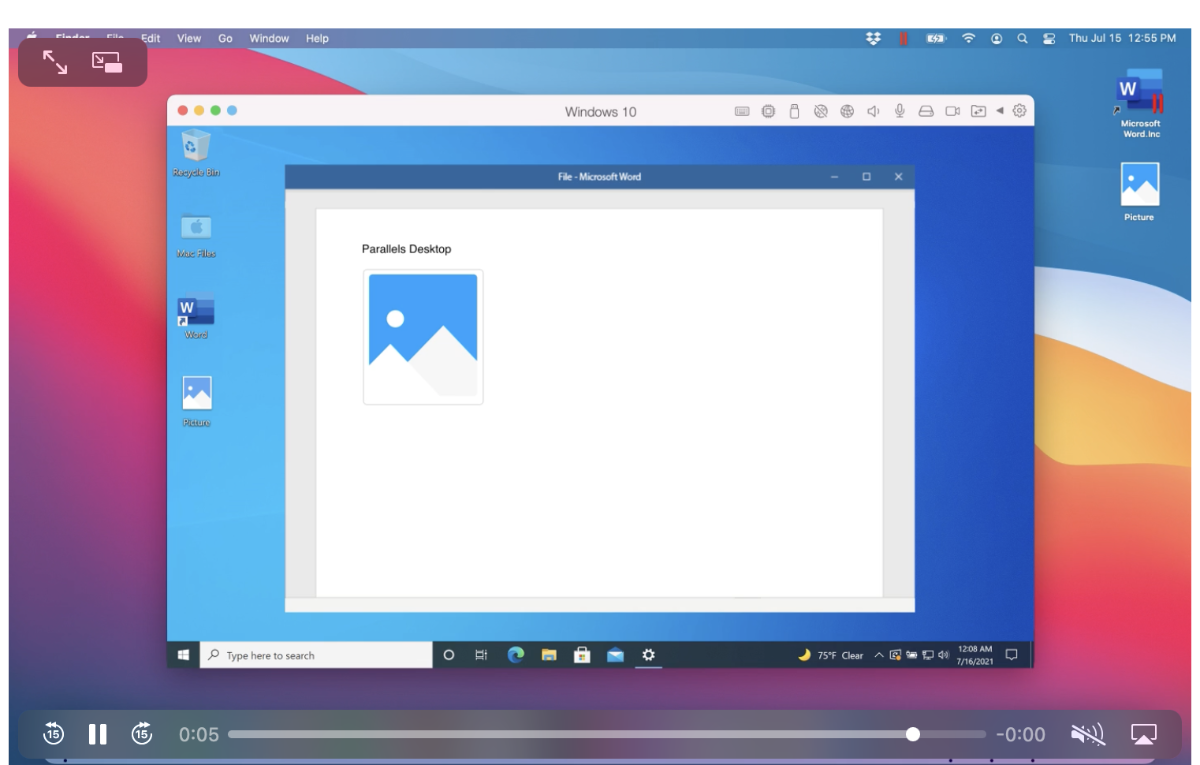Select the Word shortcut on Windows desktop
Viewport: 1200px width, 765px height.
pyautogui.click(x=196, y=317)
